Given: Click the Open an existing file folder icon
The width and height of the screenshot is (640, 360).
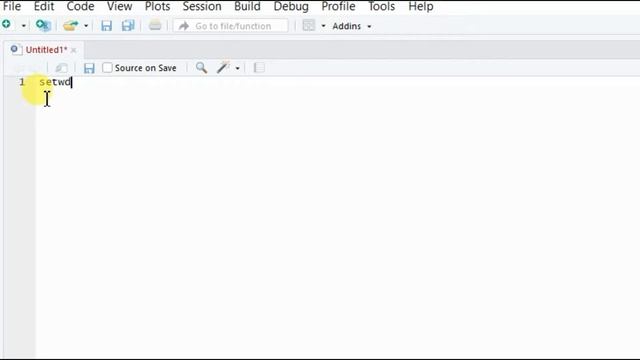Looking at the screenshot, I should 71,26.
